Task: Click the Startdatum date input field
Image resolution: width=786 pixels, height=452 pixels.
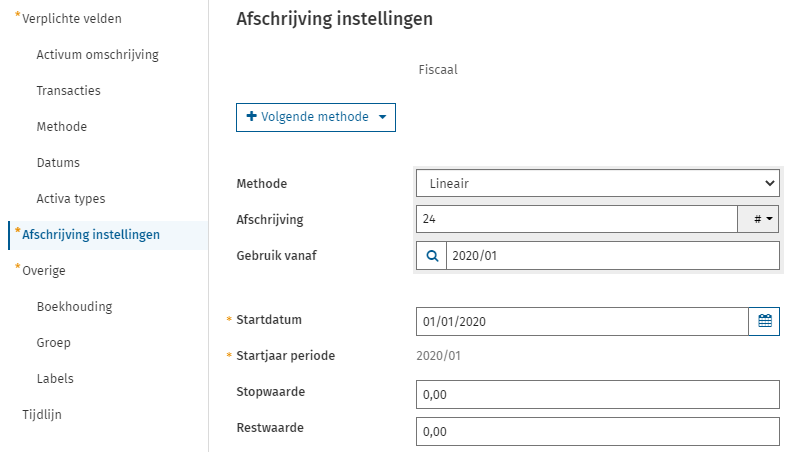Action: coord(581,321)
